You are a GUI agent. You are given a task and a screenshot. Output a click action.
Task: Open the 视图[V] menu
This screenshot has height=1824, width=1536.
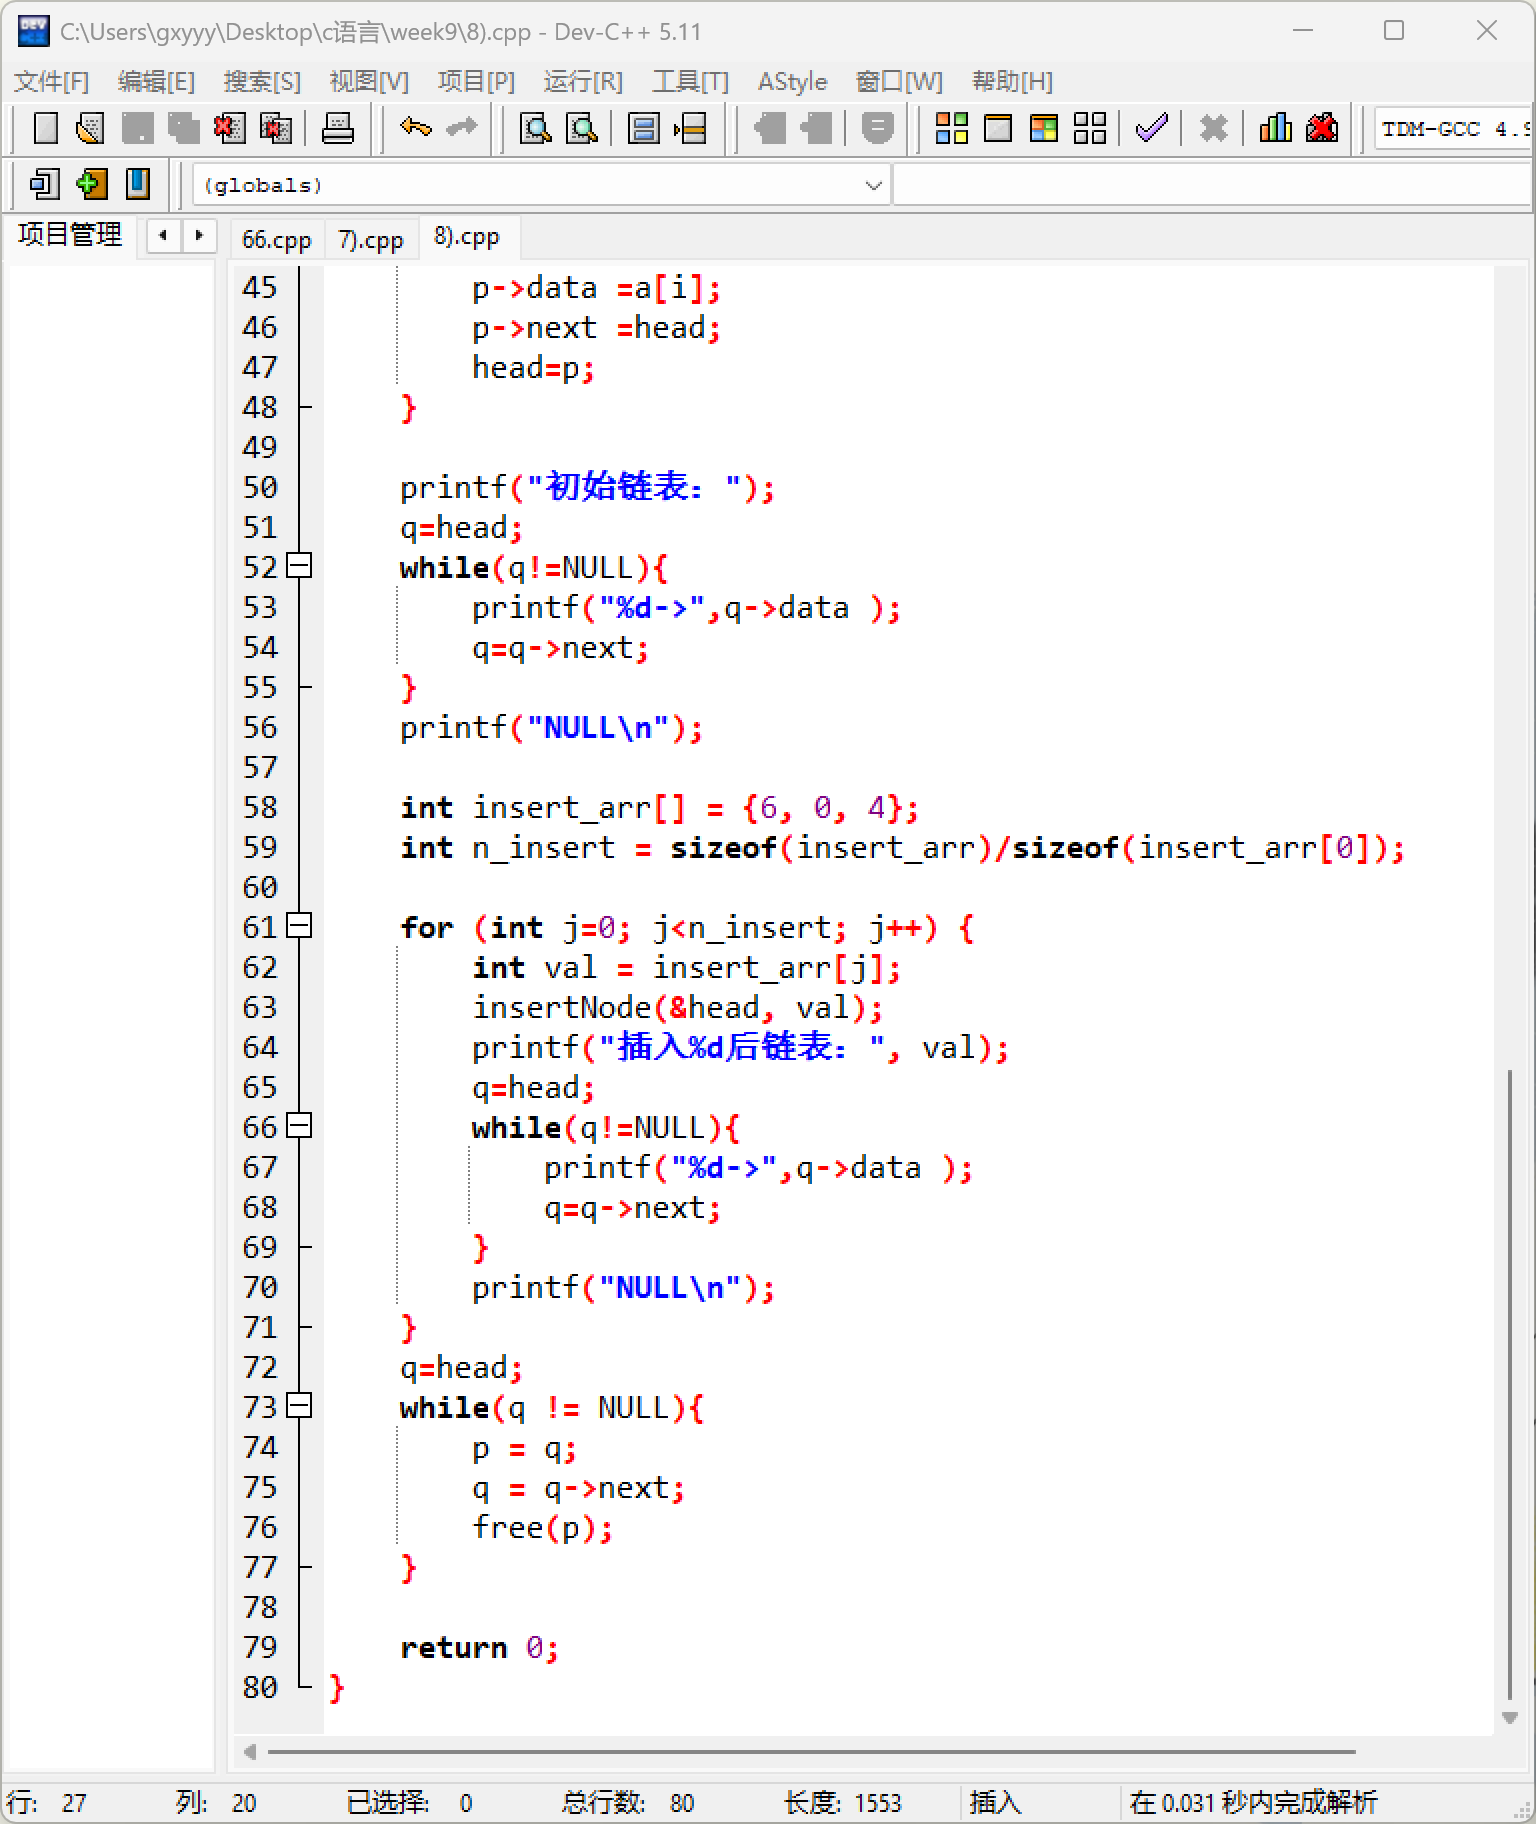369,81
